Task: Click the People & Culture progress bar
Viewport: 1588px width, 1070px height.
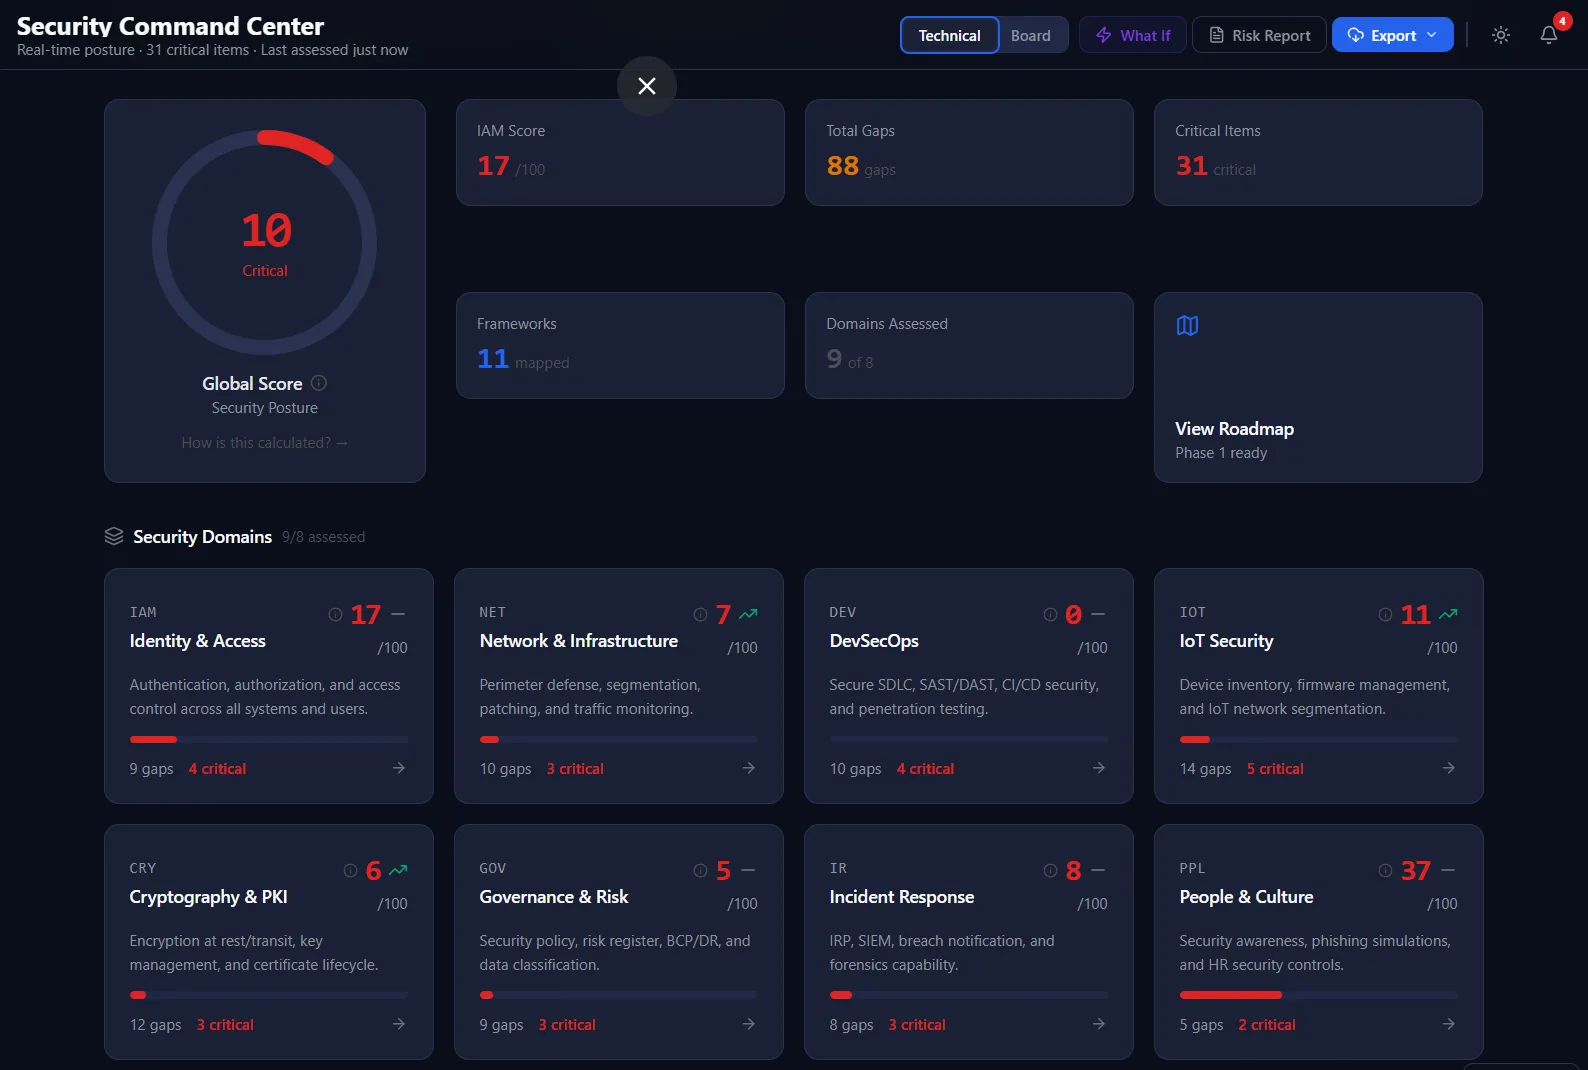Action: pyautogui.click(x=1318, y=995)
